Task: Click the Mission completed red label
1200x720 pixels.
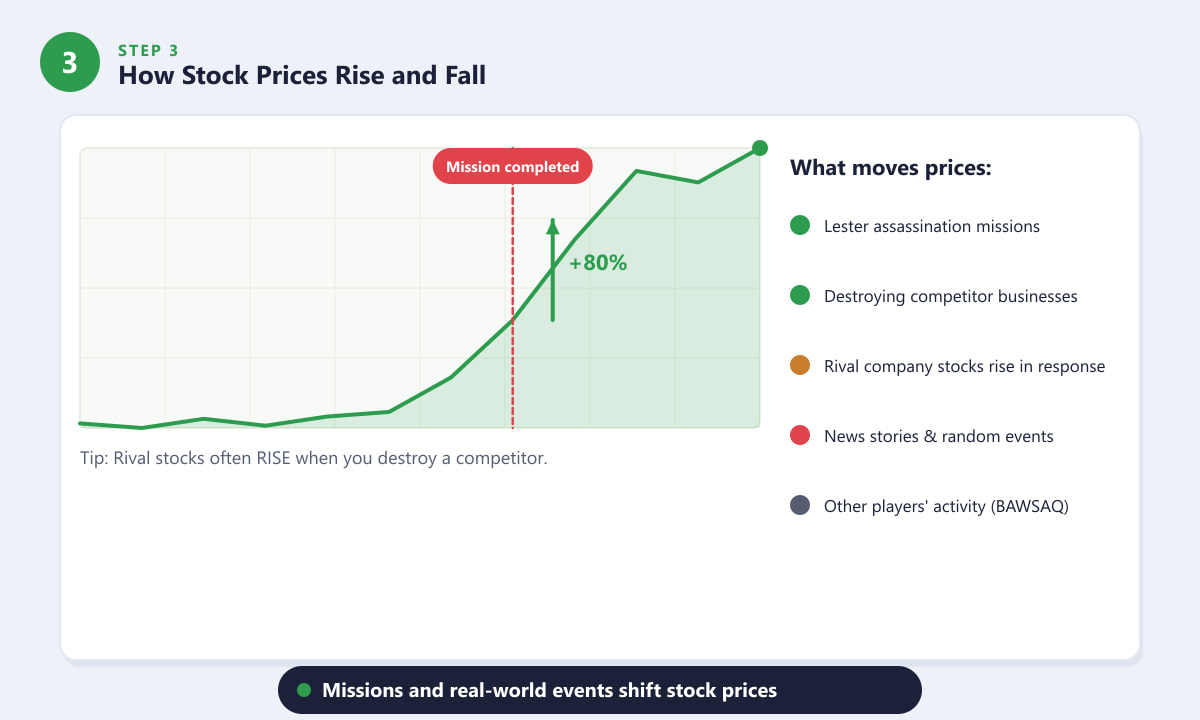Action: (512, 167)
